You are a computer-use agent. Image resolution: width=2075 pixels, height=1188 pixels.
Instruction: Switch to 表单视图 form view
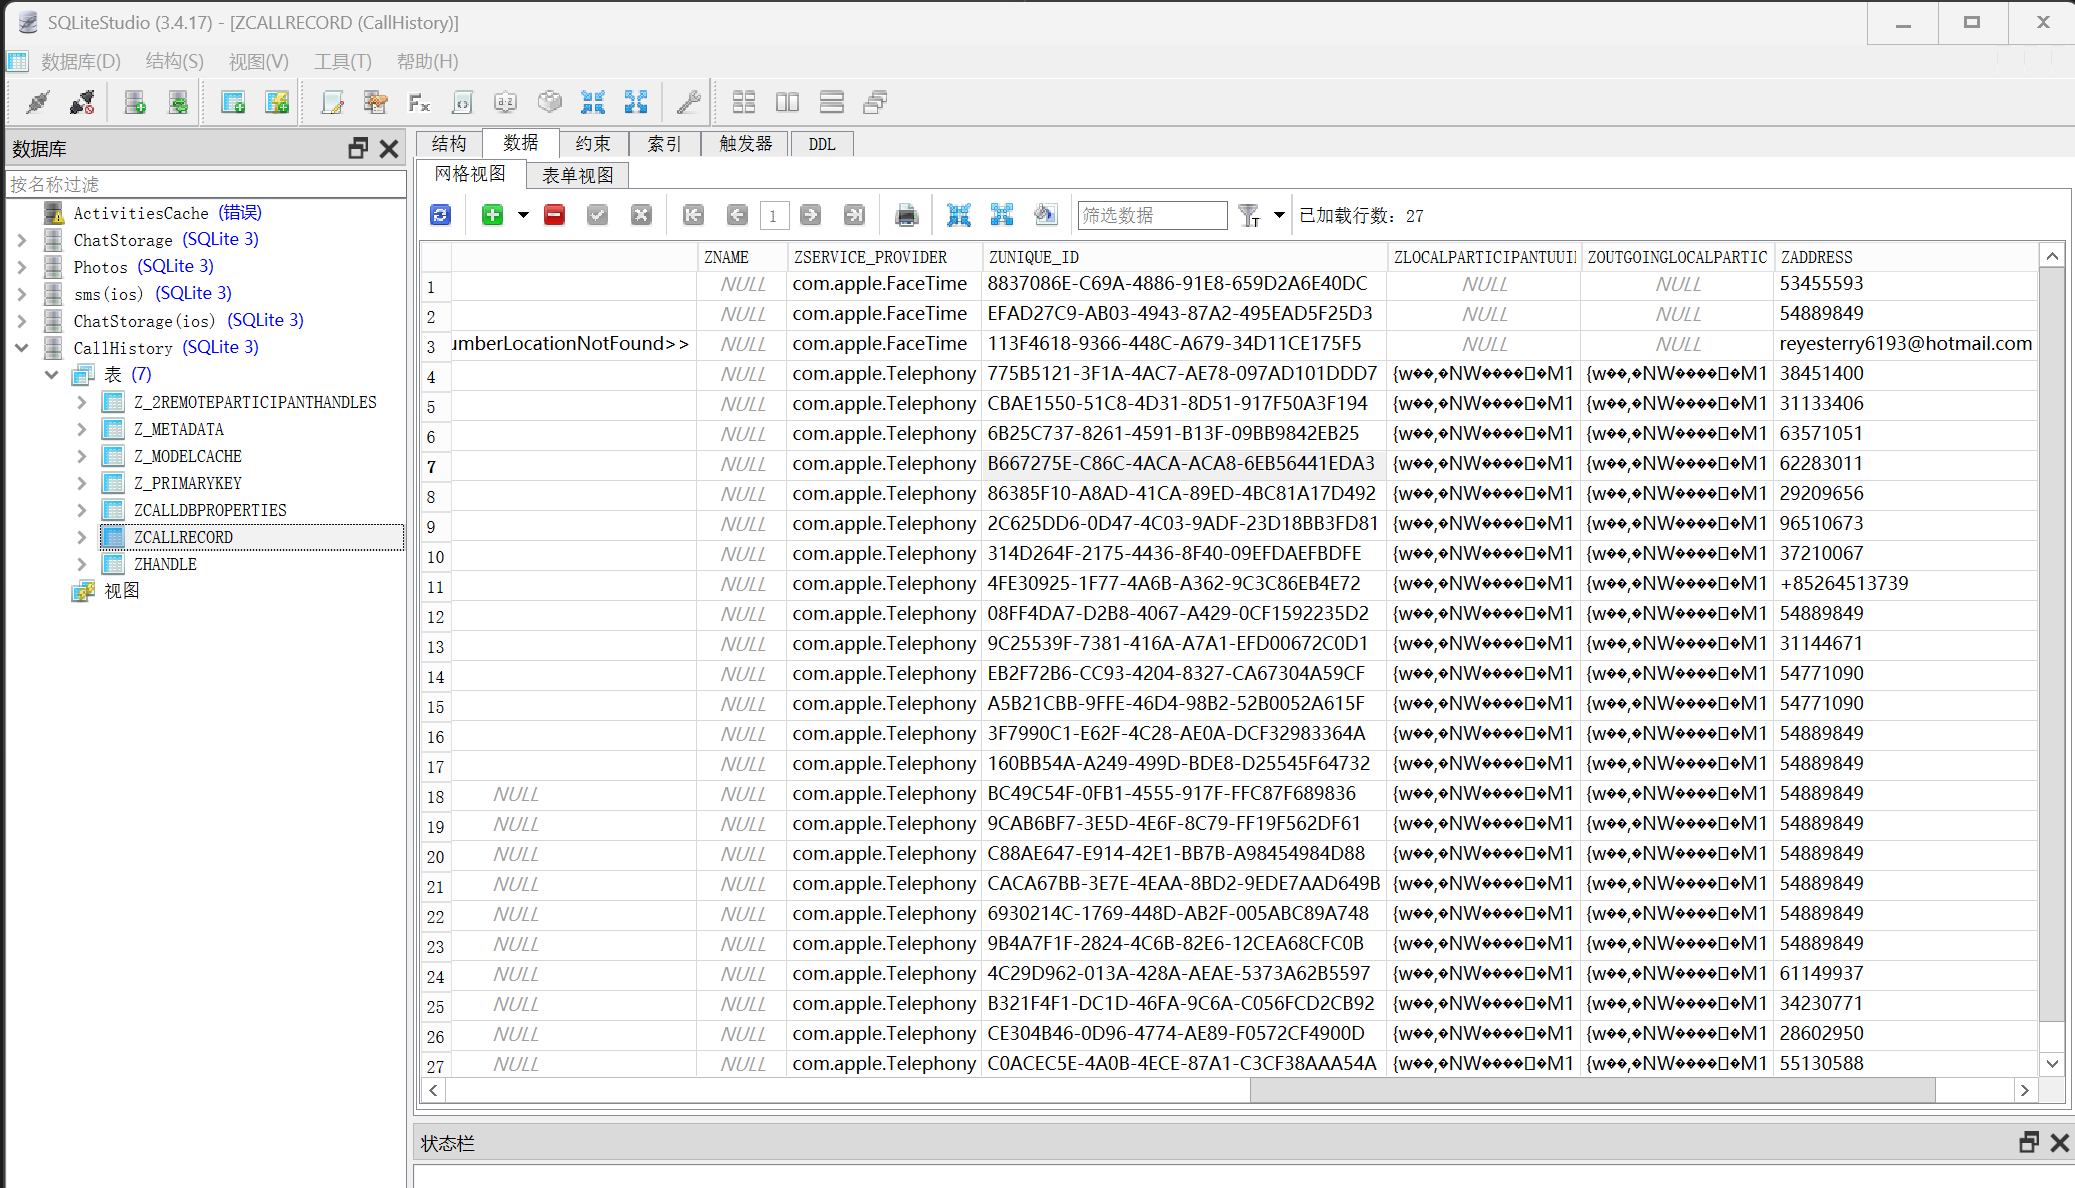[x=577, y=175]
